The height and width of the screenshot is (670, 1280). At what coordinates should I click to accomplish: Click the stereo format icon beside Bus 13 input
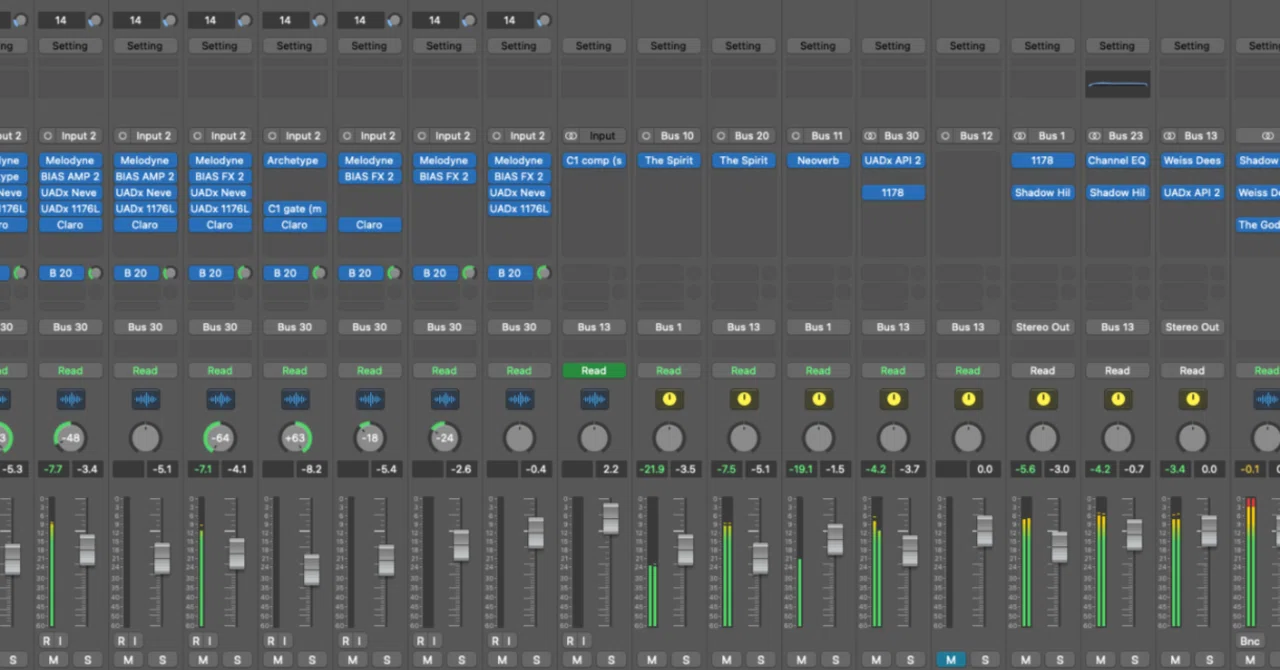(1169, 136)
